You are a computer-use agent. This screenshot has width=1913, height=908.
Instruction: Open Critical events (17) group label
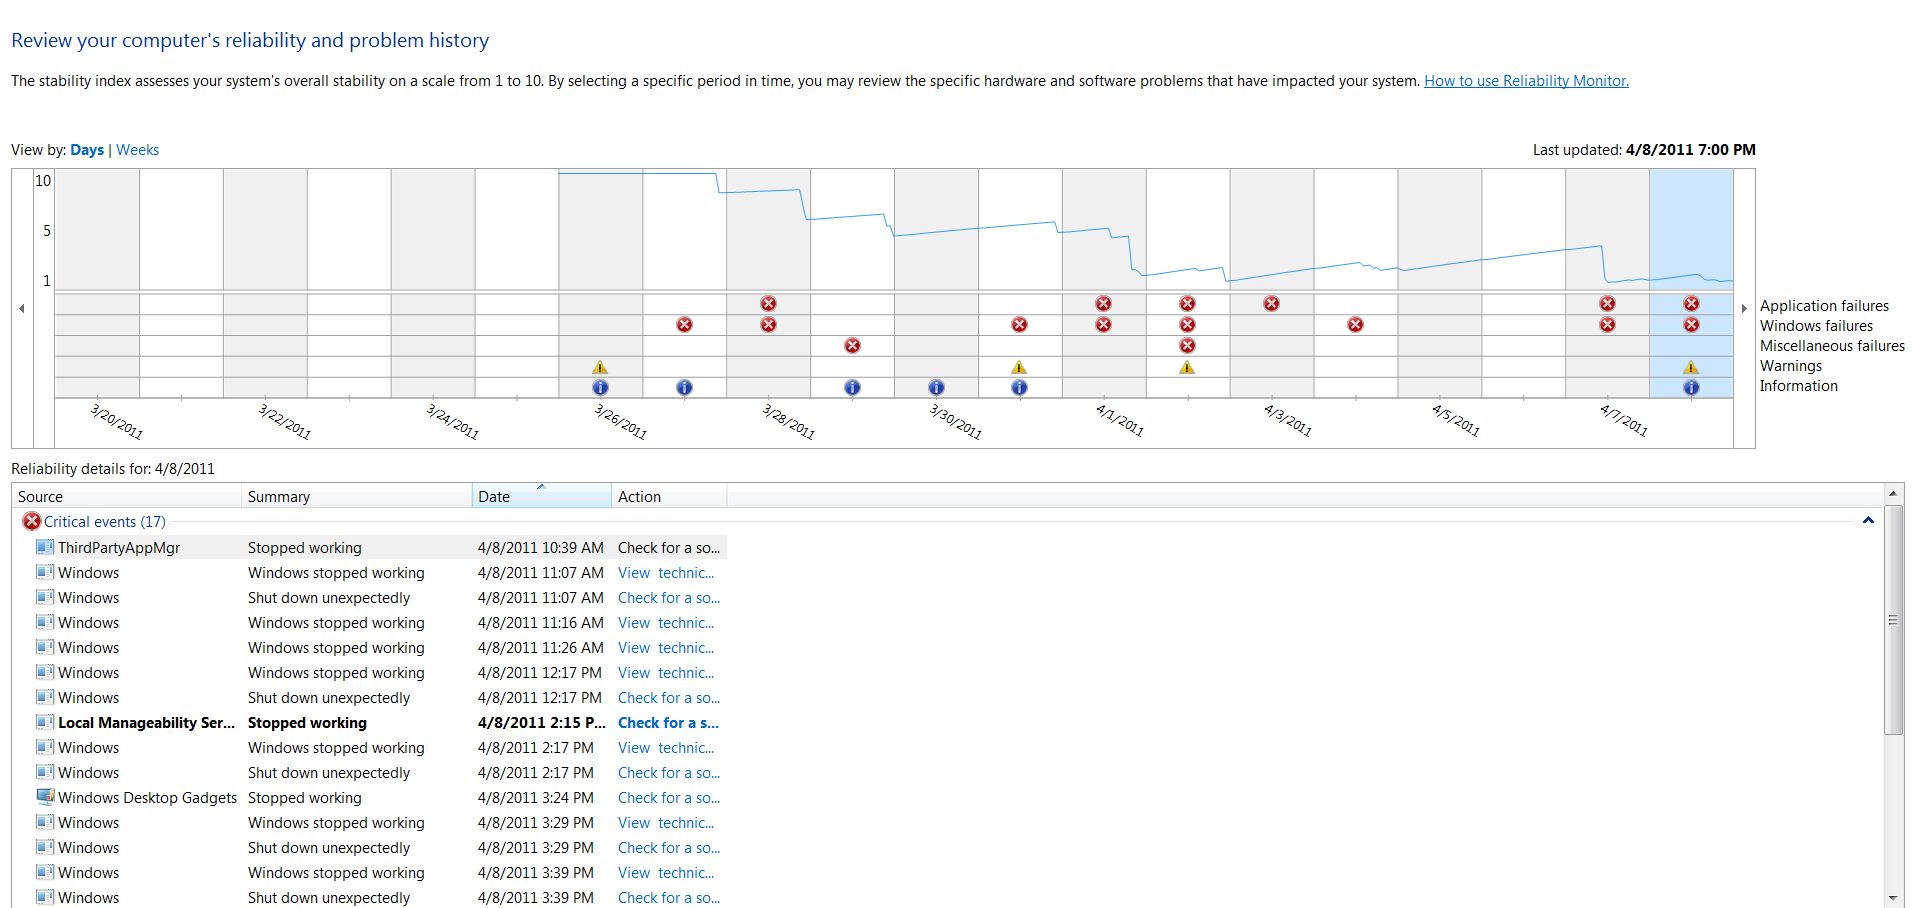coord(105,522)
